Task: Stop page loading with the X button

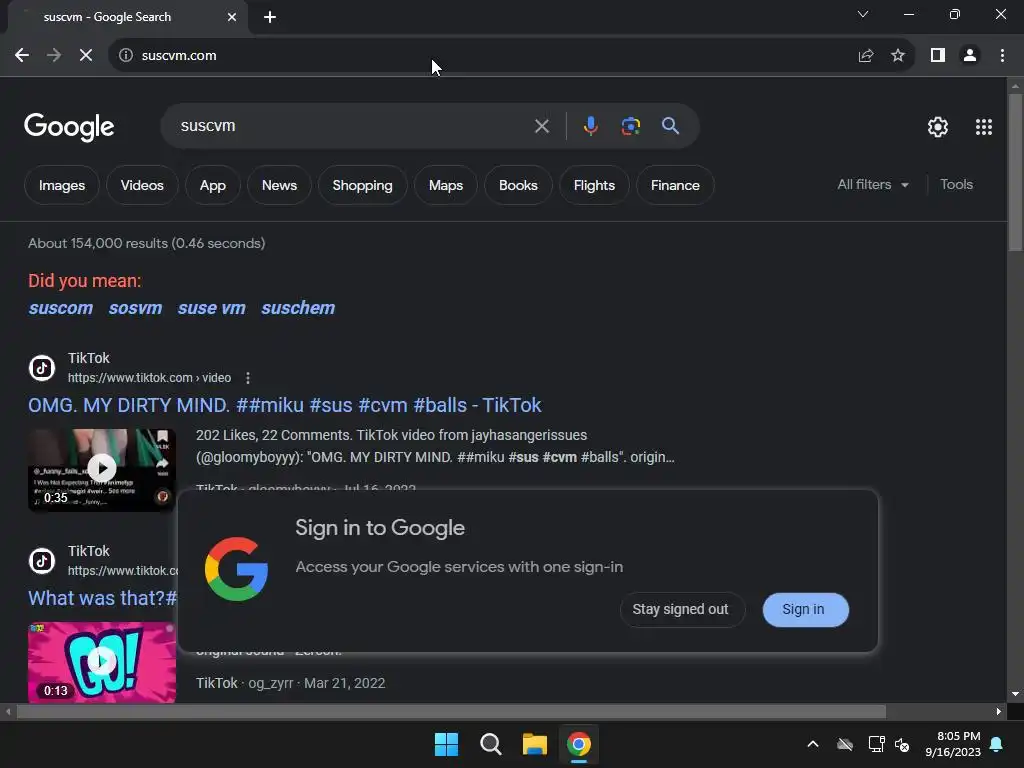Action: [86, 56]
